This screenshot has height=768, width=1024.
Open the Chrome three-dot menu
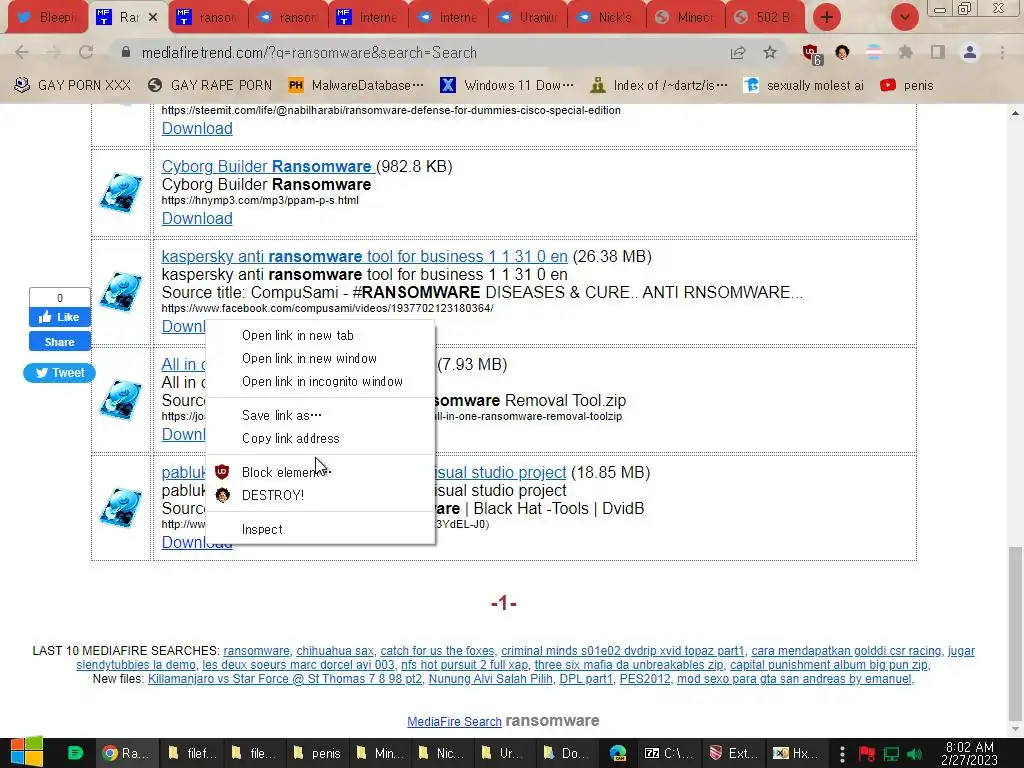click(x=1002, y=52)
